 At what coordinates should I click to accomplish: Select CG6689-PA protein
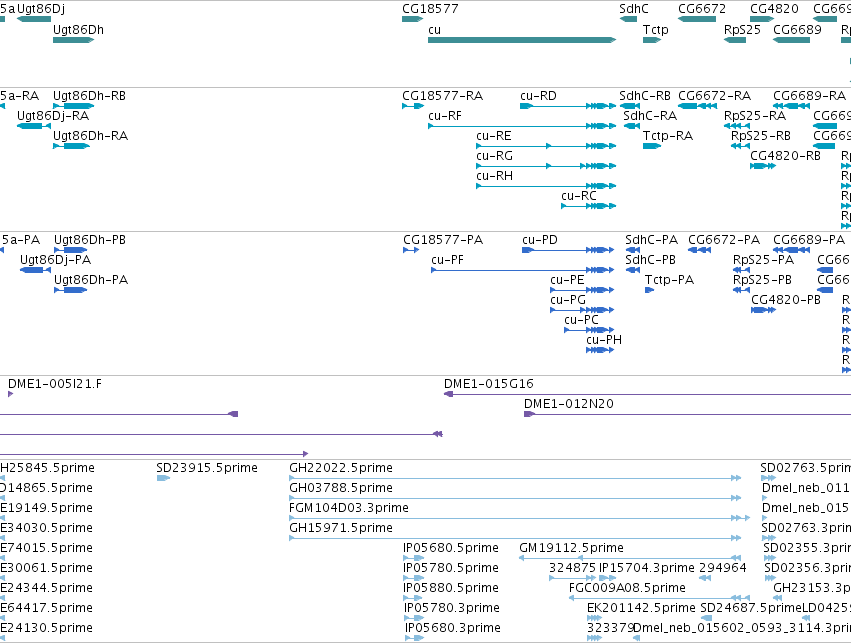click(x=792, y=250)
